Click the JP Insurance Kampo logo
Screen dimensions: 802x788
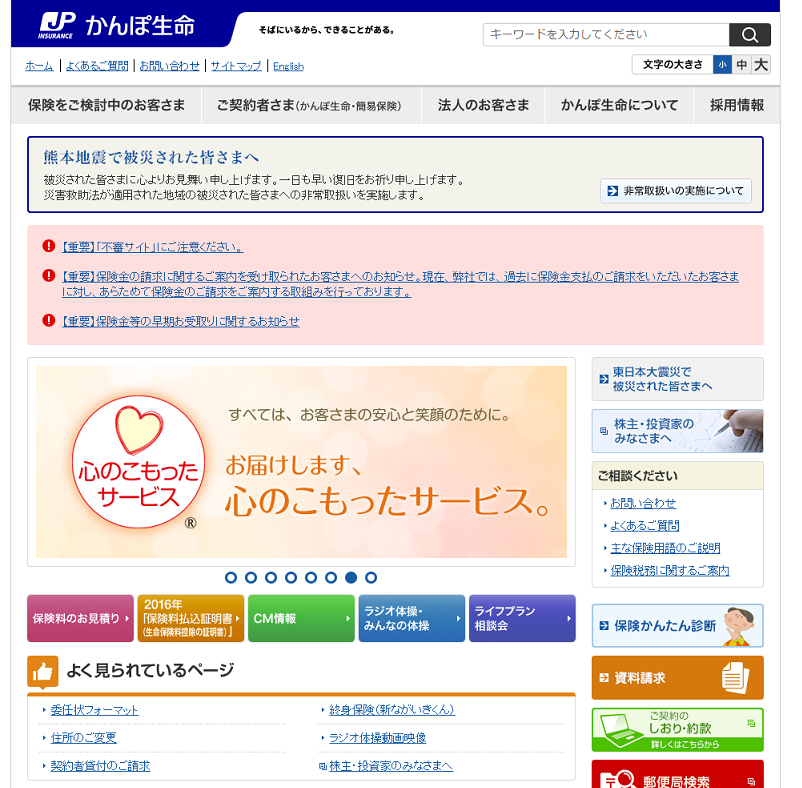[117, 26]
